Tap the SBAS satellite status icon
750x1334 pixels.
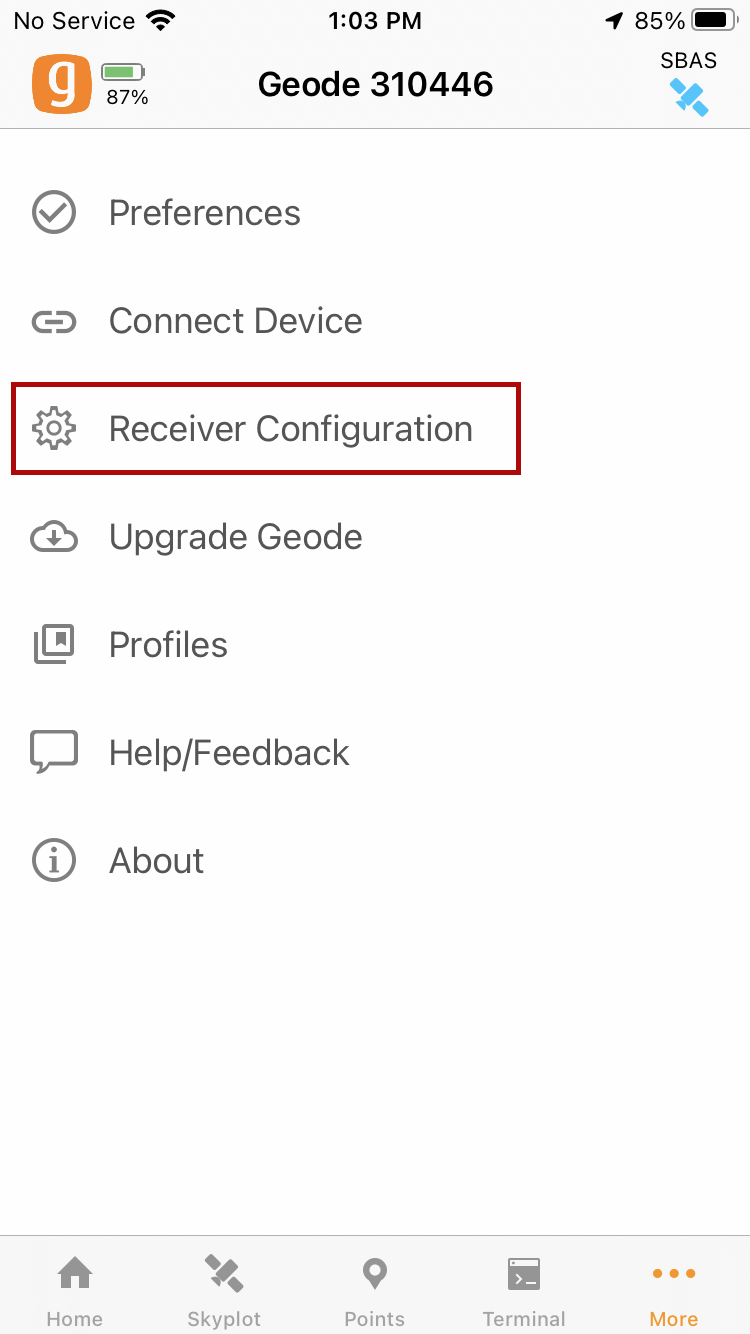point(689,97)
